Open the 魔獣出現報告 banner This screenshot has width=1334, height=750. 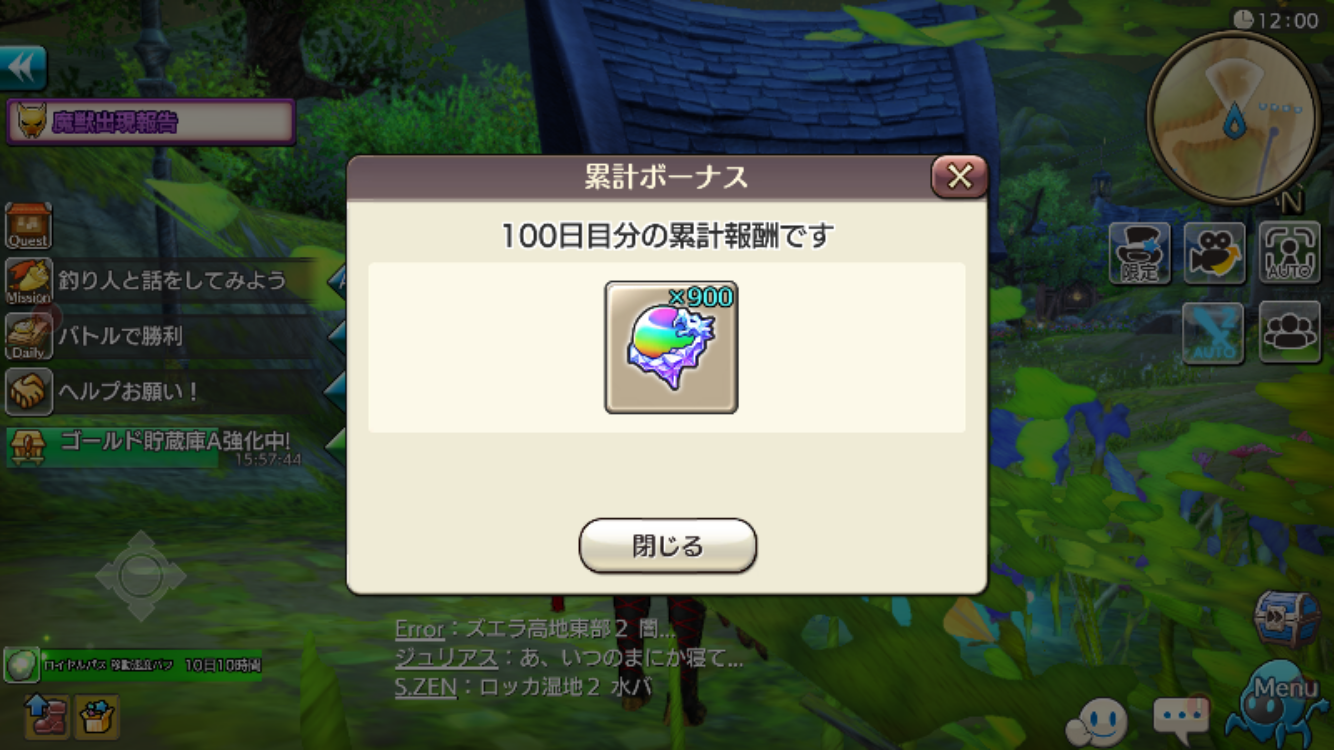[x=151, y=122]
